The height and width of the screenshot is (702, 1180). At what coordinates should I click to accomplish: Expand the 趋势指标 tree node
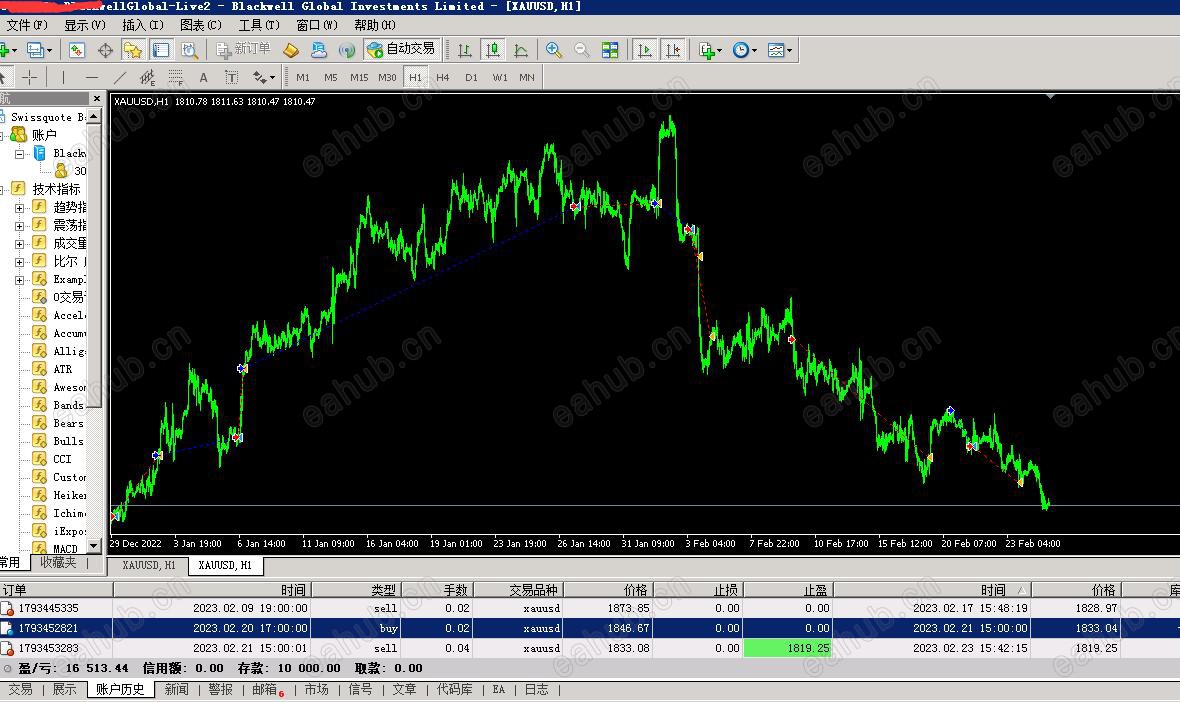20,208
